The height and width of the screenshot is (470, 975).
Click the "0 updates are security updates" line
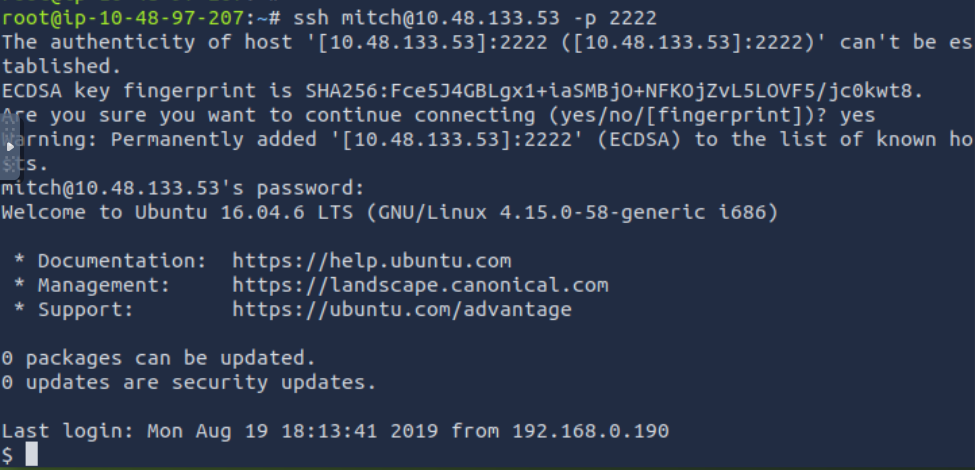tap(188, 382)
